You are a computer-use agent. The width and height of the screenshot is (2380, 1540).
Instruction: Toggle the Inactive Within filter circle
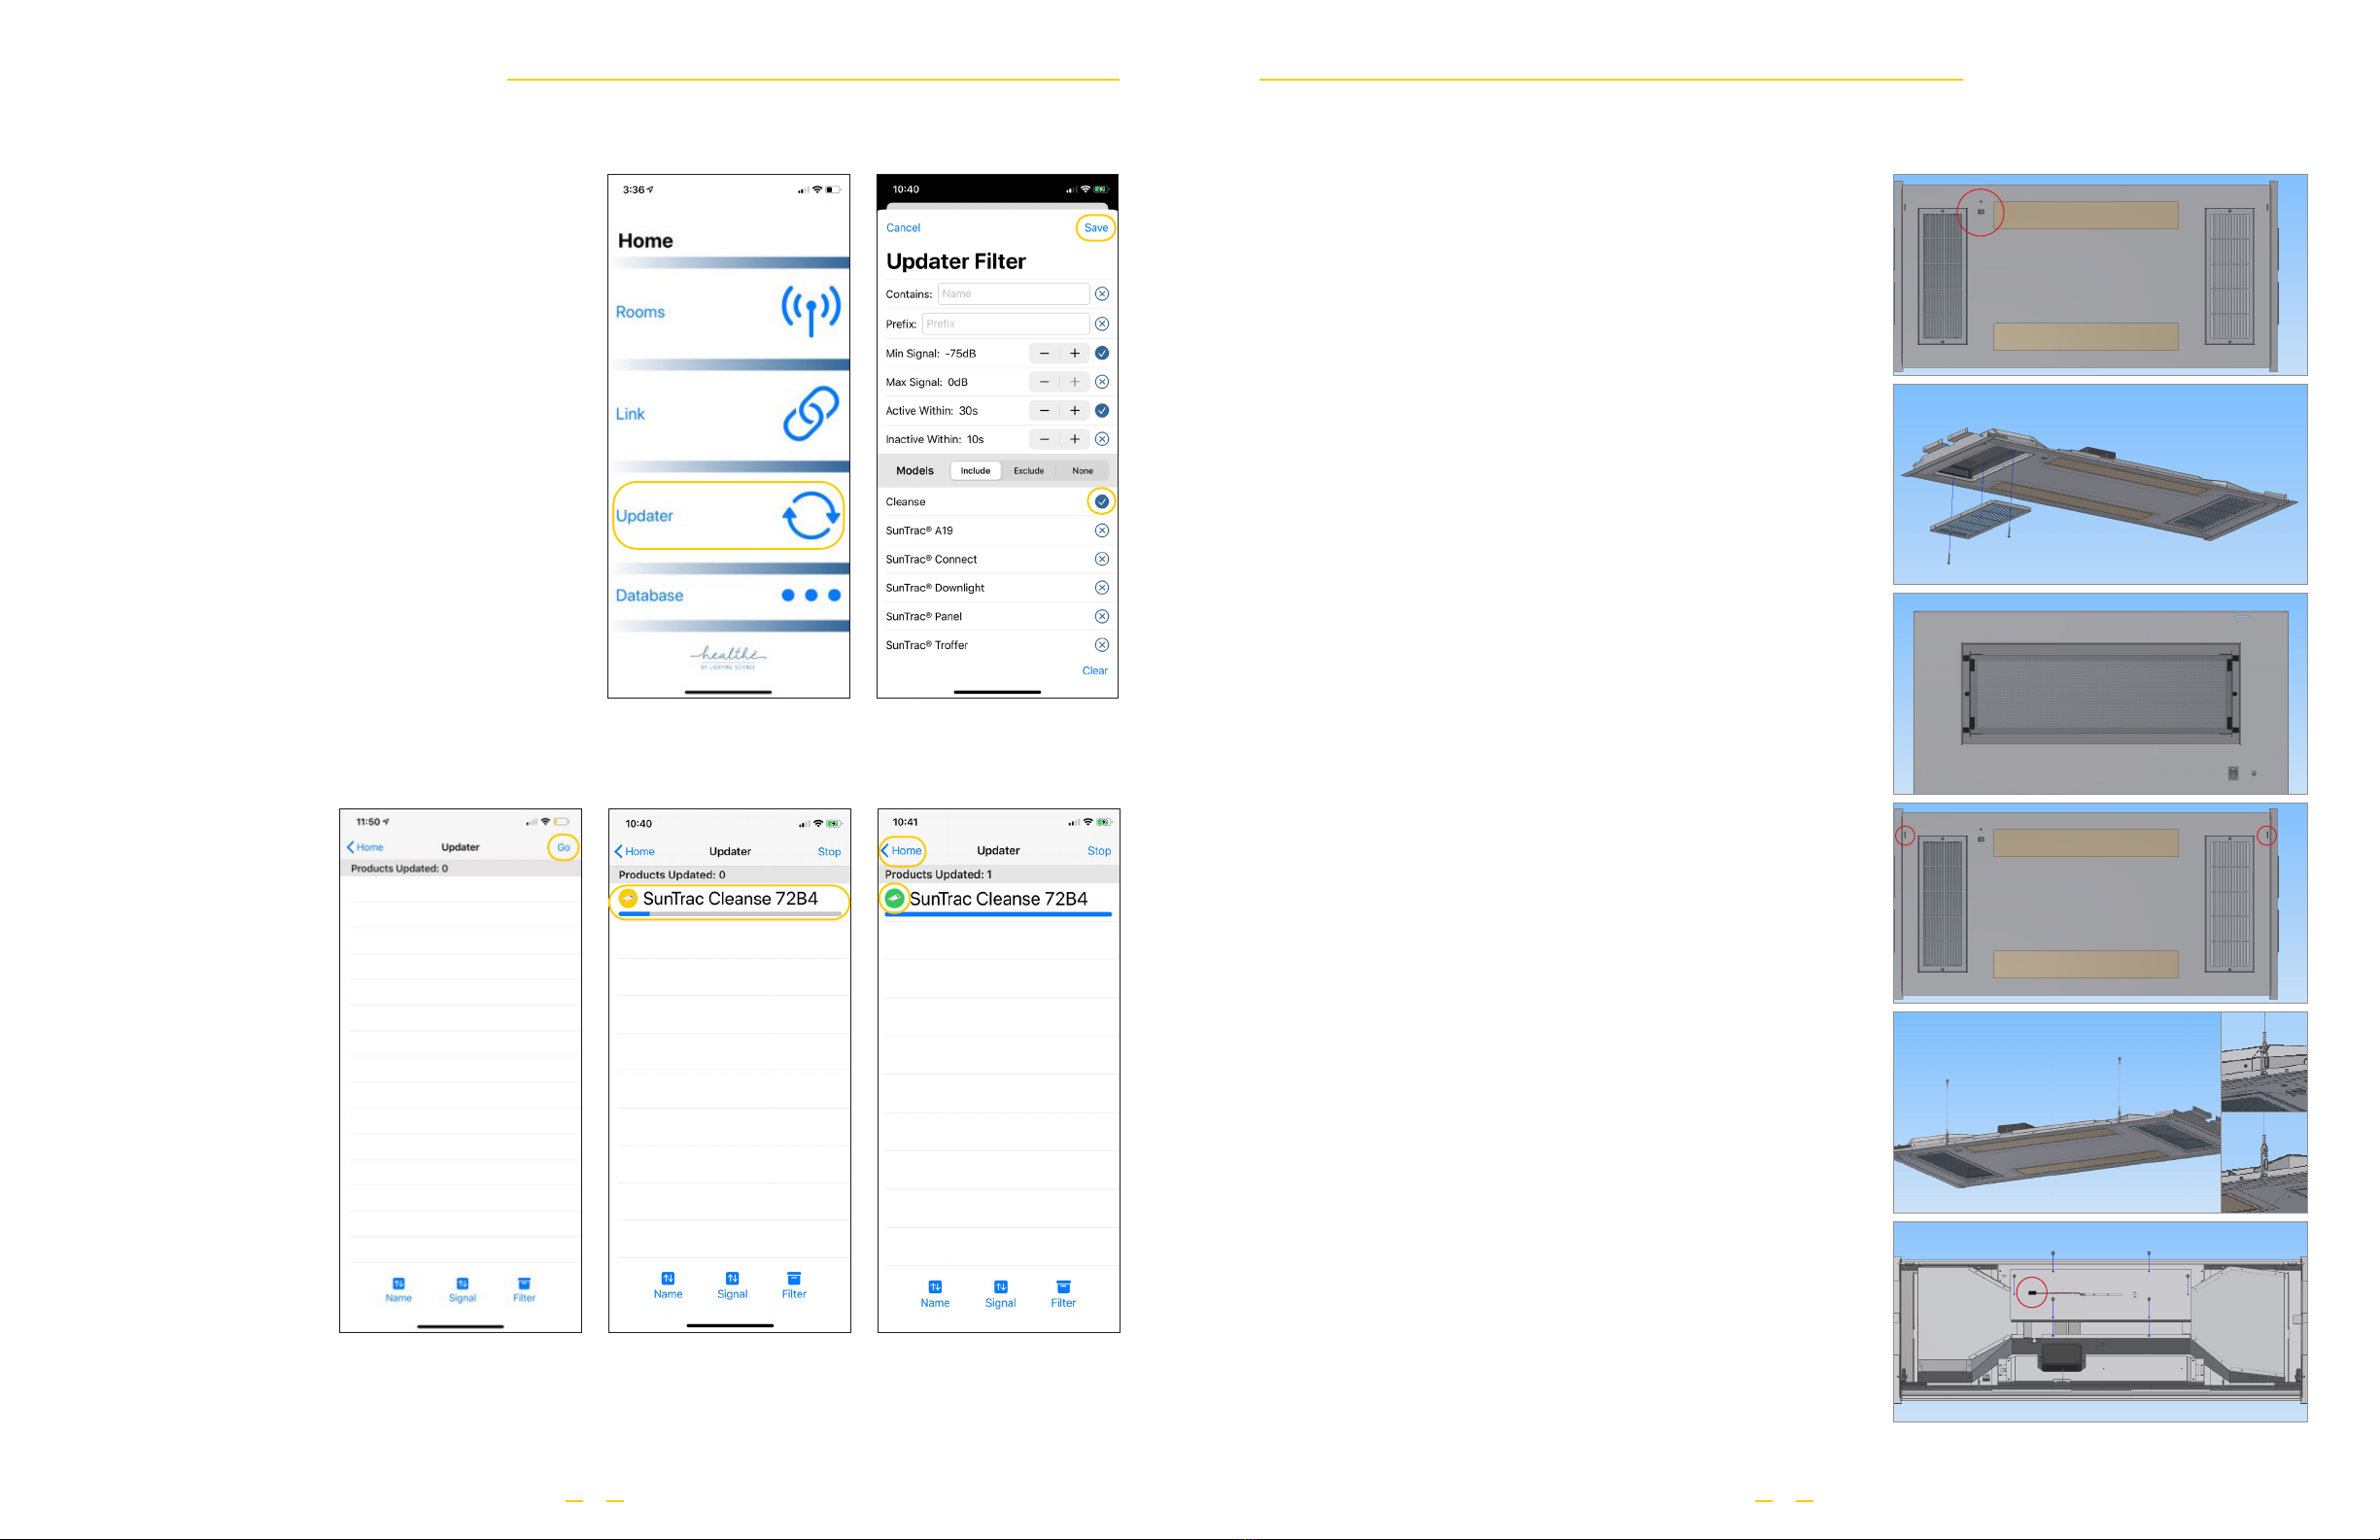(x=1101, y=439)
